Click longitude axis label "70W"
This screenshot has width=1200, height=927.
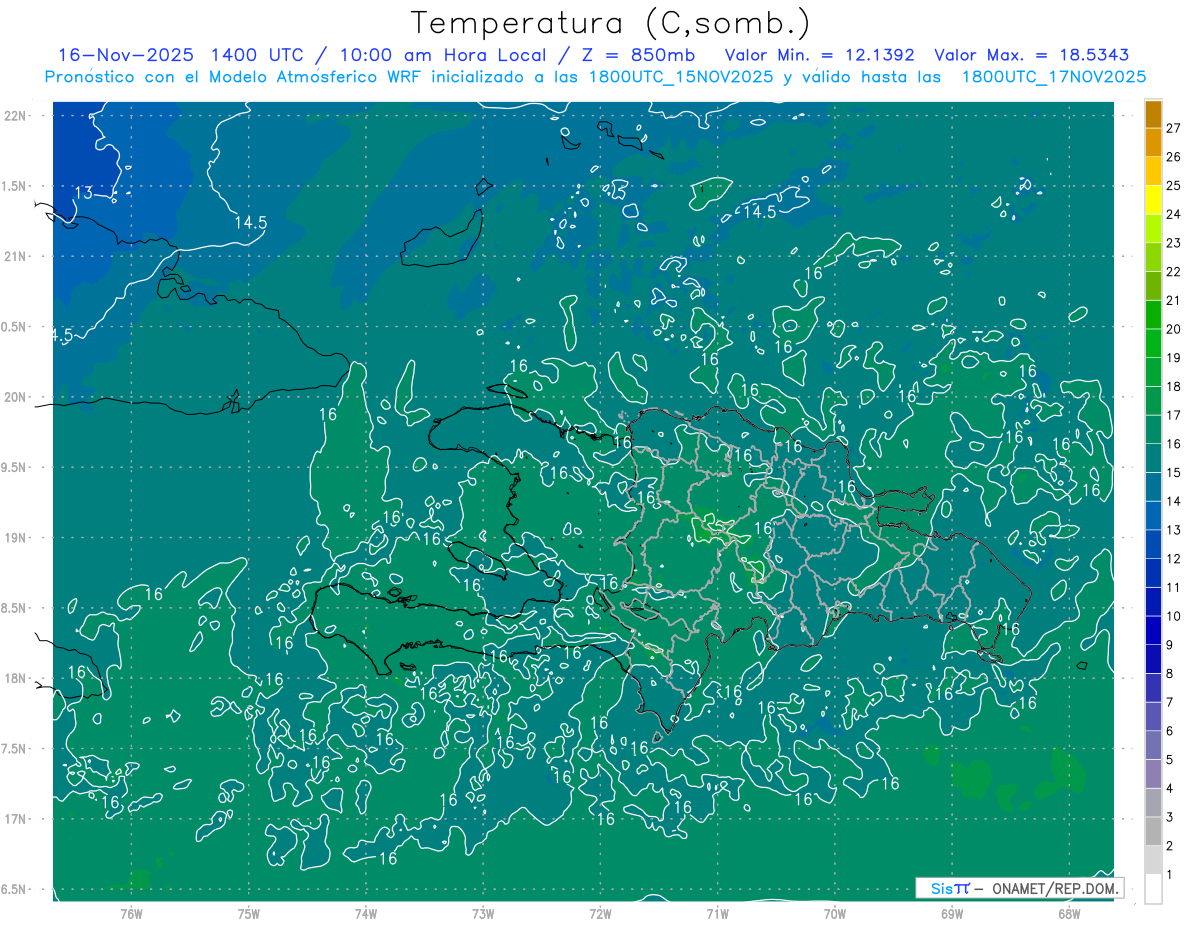(x=835, y=913)
